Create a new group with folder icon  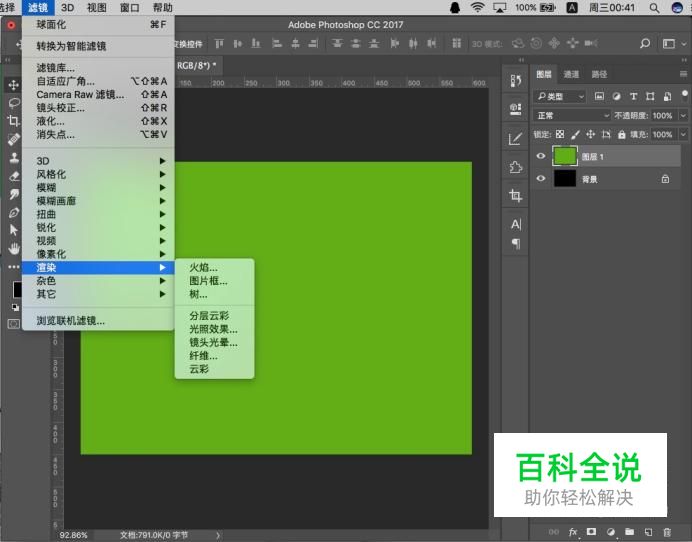click(x=629, y=531)
